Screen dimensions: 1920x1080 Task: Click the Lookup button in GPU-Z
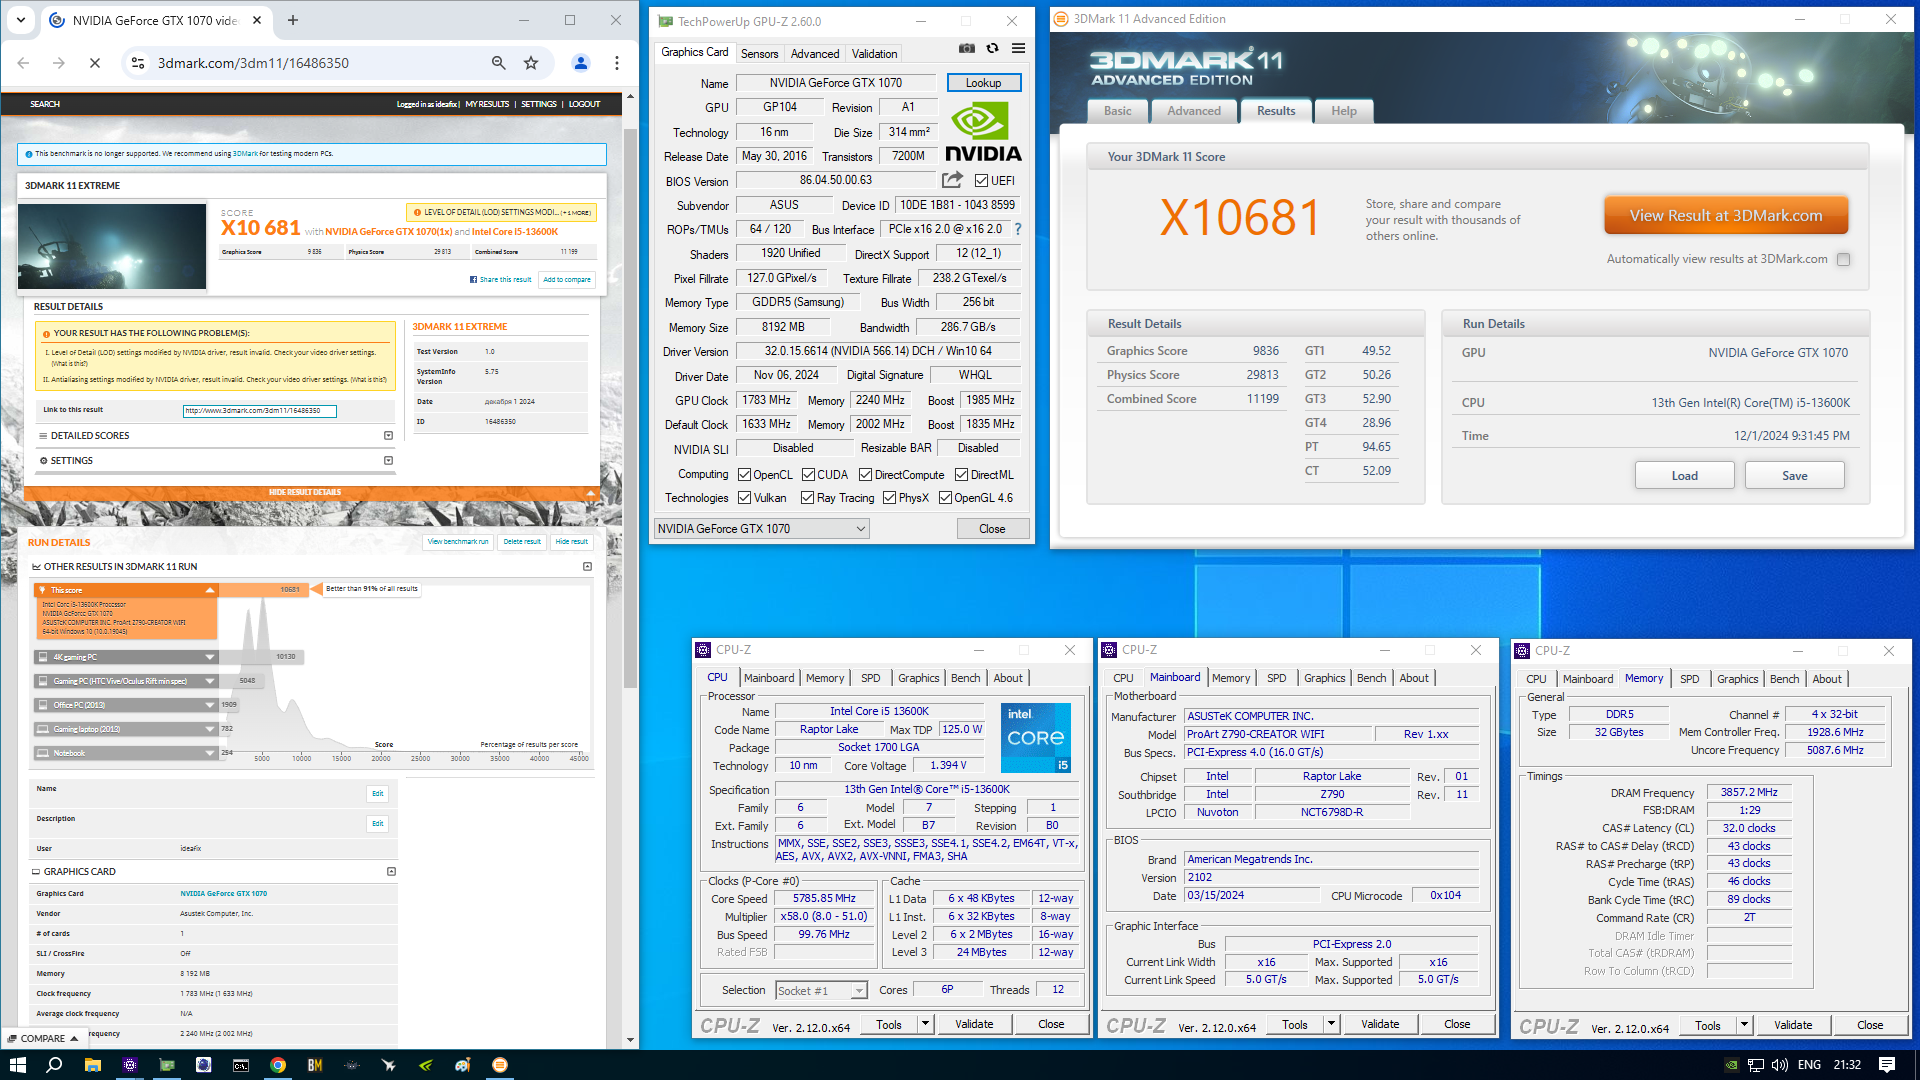tap(983, 83)
